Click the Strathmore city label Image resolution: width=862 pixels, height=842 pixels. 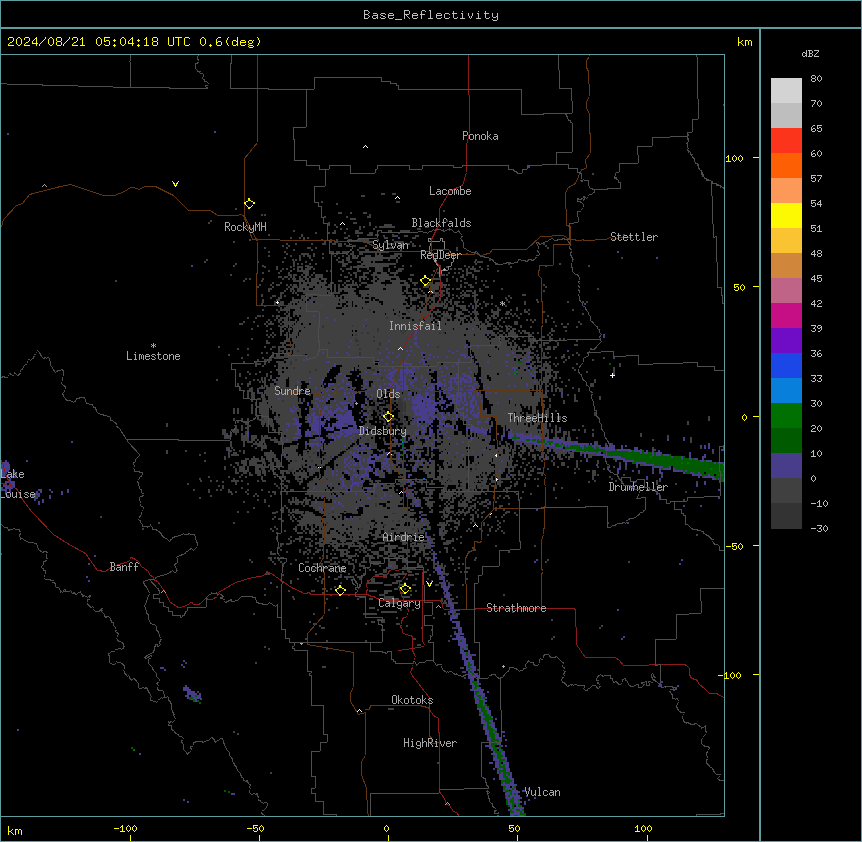point(516,608)
